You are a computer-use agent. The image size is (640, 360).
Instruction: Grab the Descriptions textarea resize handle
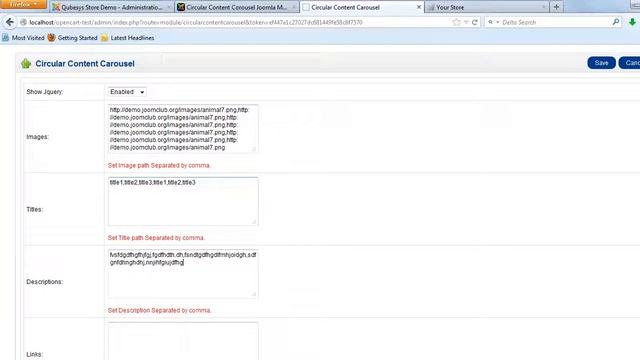254,294
